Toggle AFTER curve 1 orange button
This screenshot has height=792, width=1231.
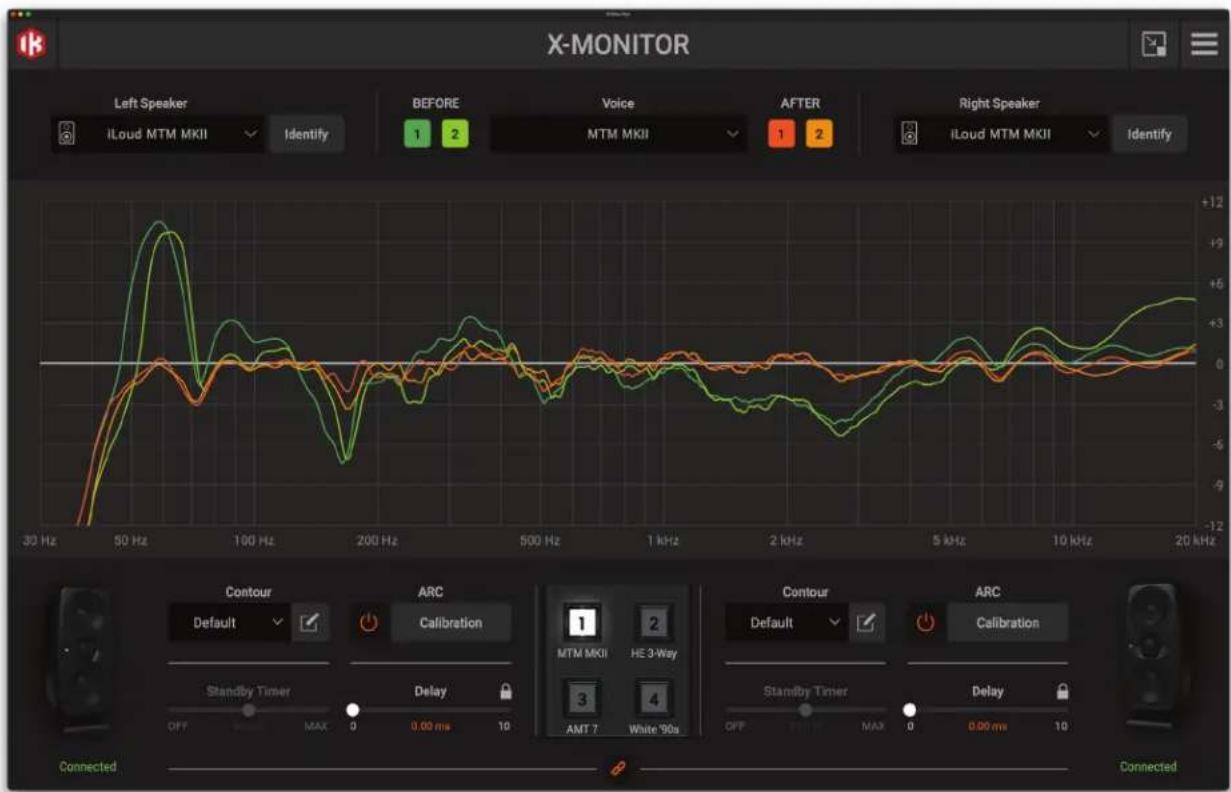[782, 134]
